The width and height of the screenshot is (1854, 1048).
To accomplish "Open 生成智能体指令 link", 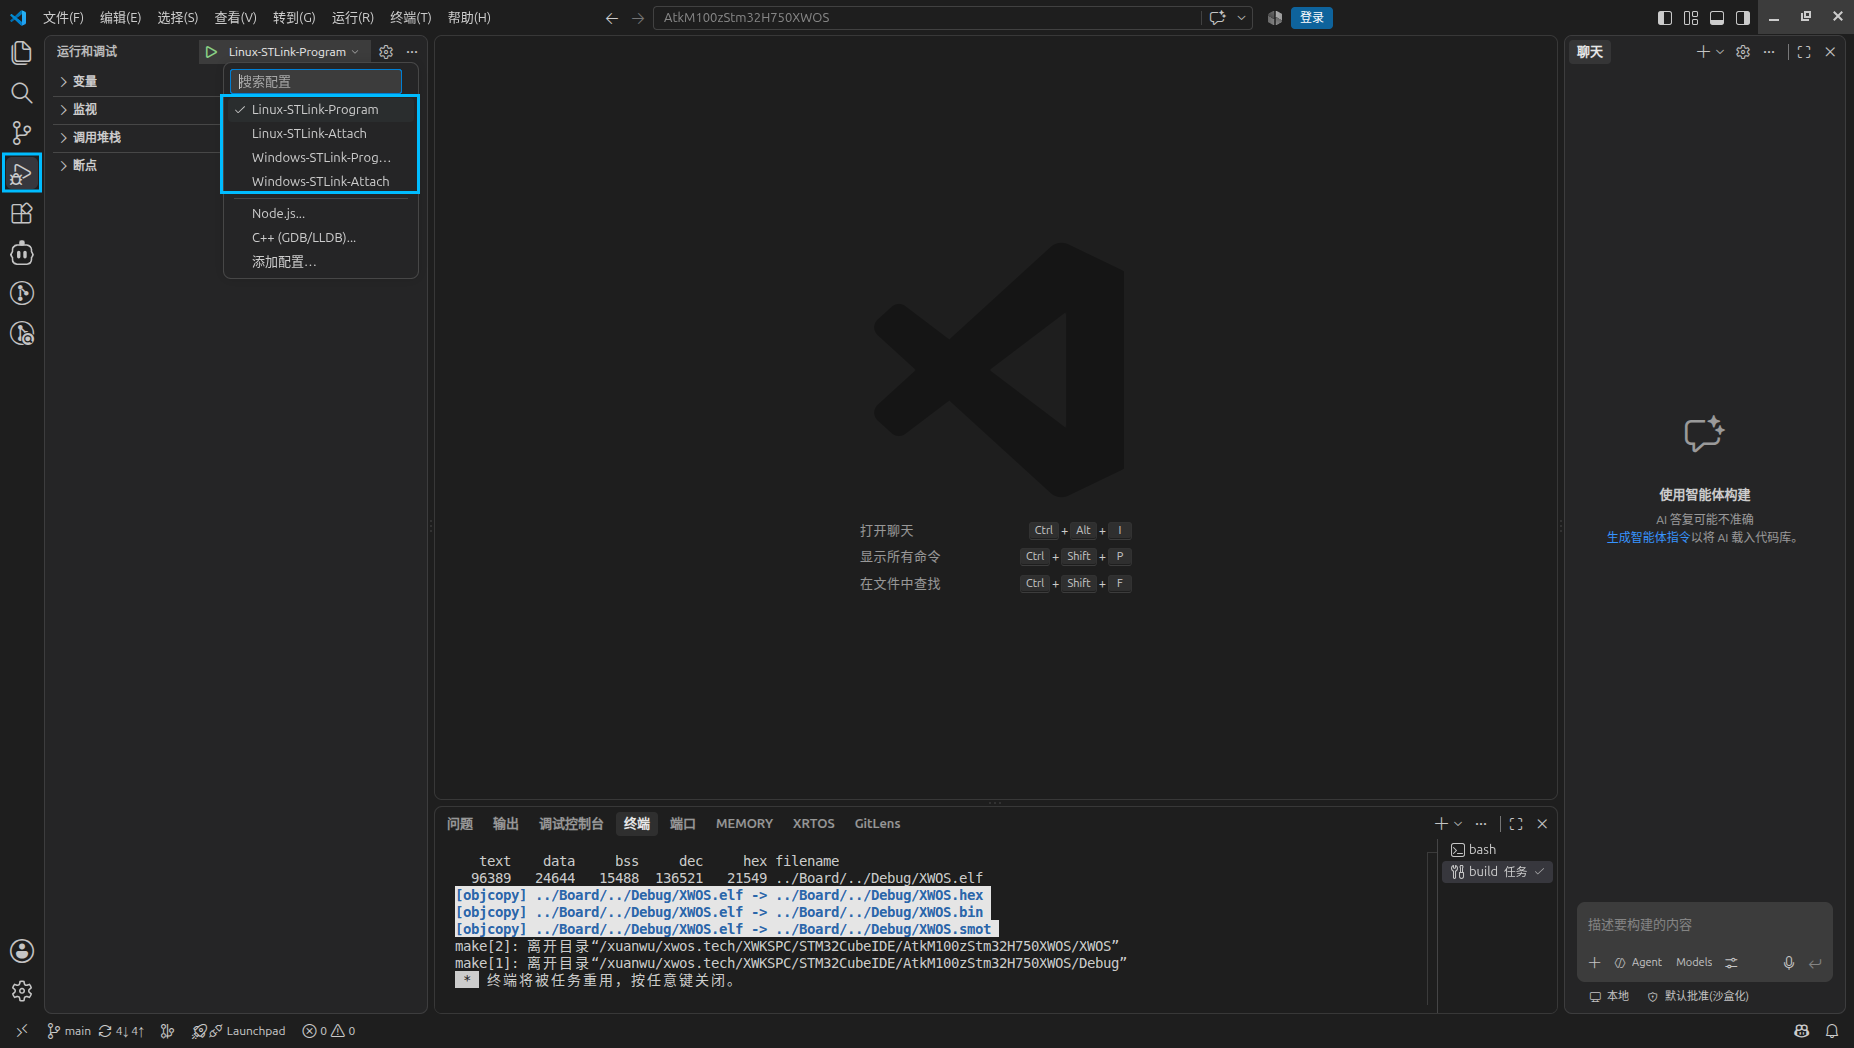I will (x=1648, y=537).
